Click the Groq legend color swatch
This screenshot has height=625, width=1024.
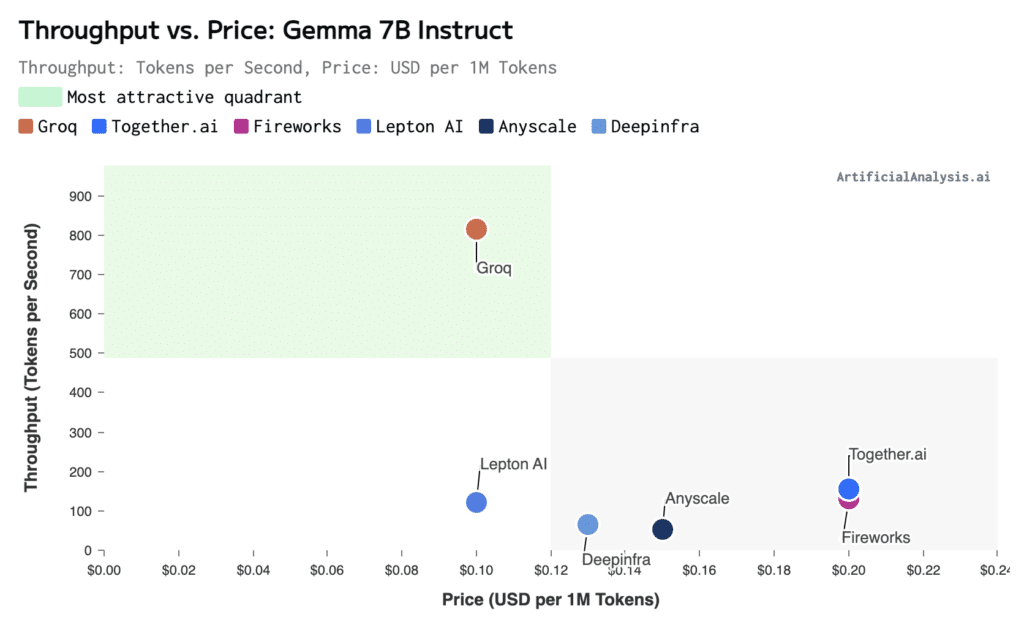[25, 127]
